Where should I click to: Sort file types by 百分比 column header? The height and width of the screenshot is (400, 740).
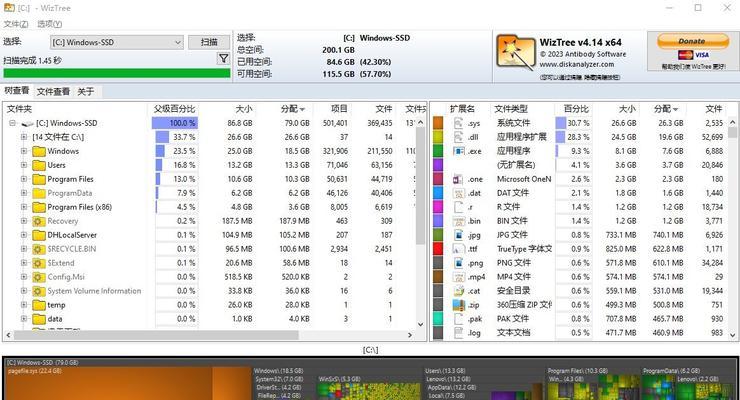tap(576, 109)
